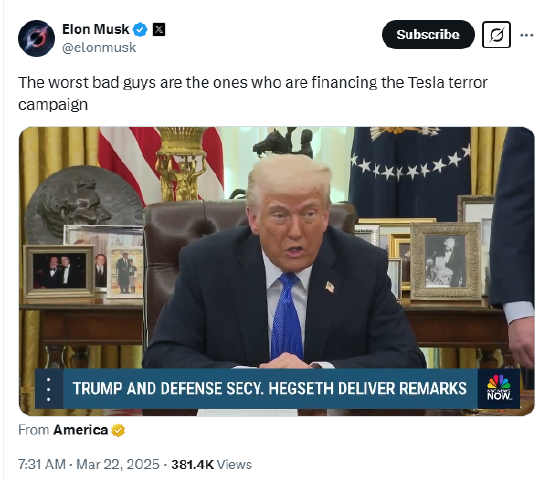This screenshot has width=550, height=482.
Task: Open Grok explain-this-post icon
Action: click(496, 34)
